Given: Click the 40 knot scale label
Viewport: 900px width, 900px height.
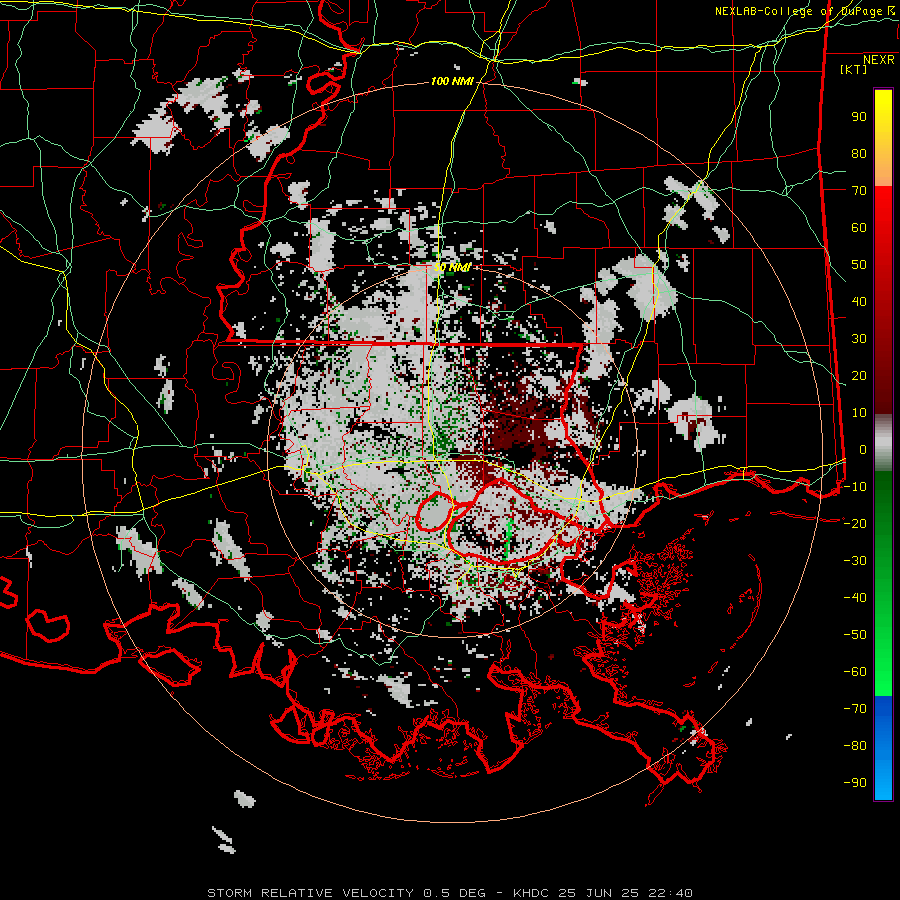Looking at the screenshot, I should 859,302.
